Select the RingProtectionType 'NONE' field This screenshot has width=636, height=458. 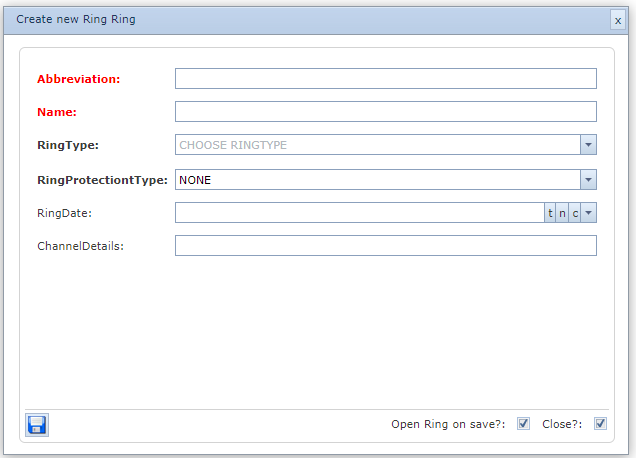tap(377, 179)
